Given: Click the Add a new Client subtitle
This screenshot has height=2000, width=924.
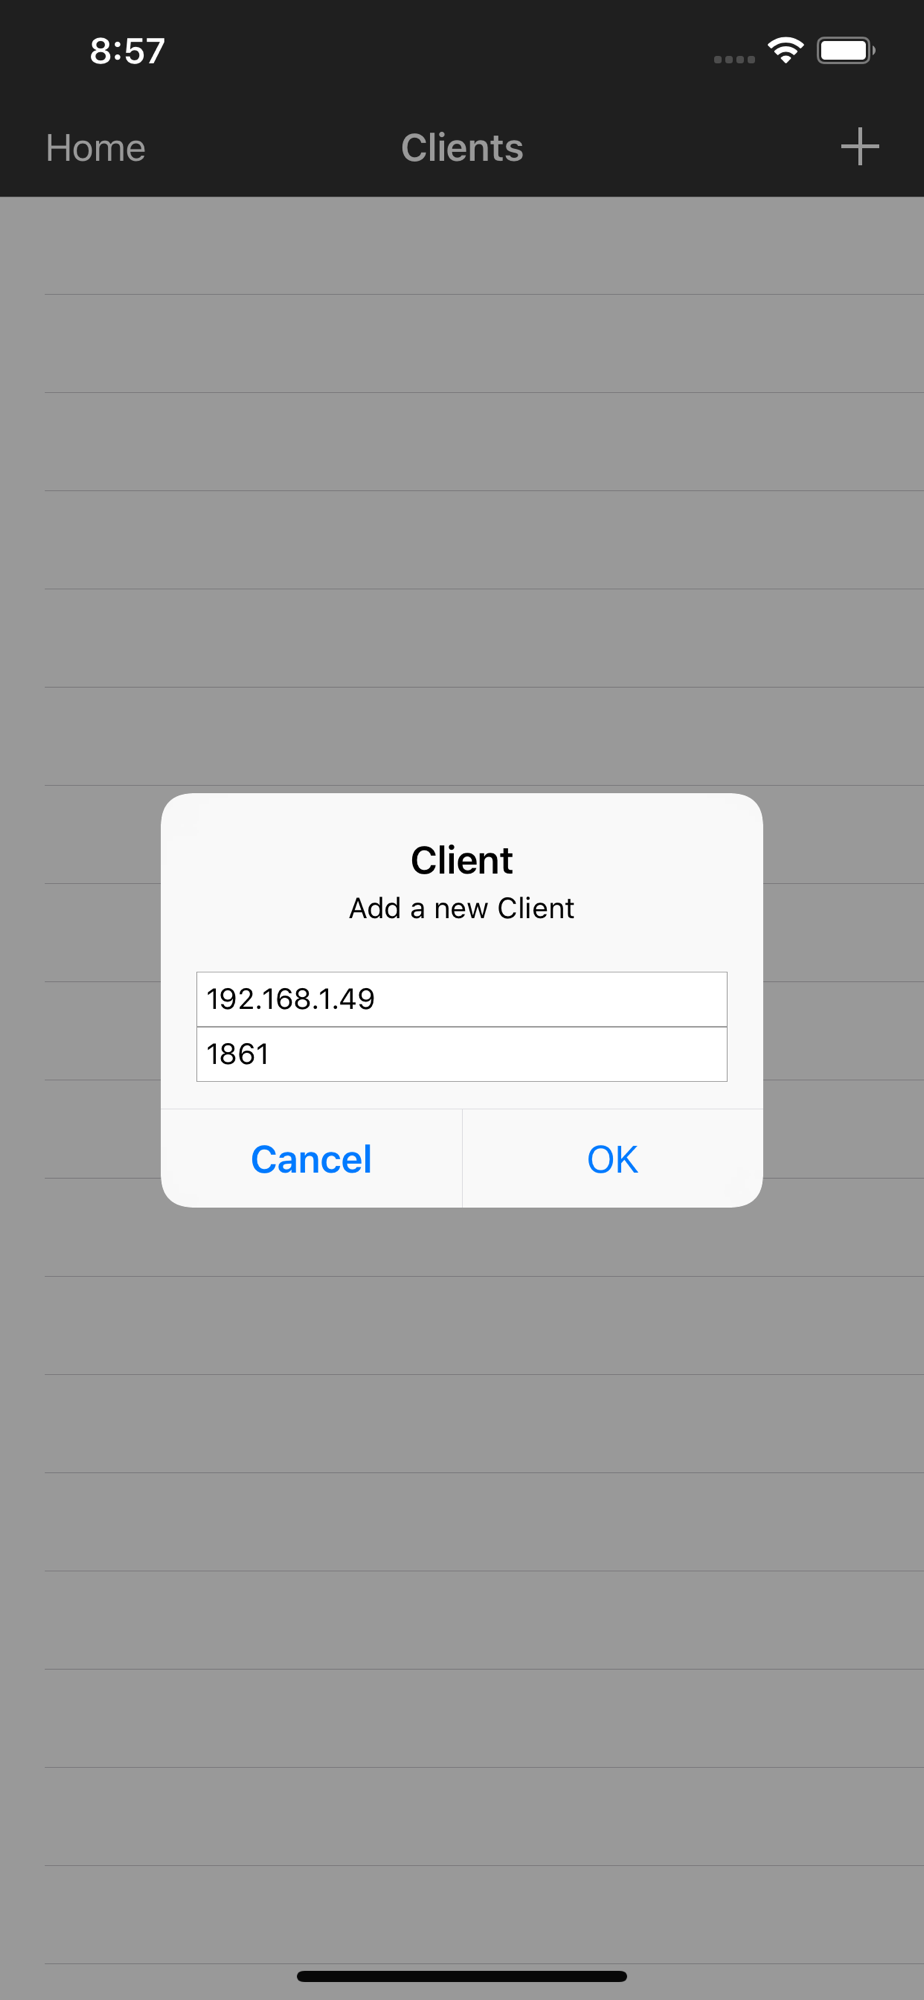Looking at the screenshot, I should point(462,908).
